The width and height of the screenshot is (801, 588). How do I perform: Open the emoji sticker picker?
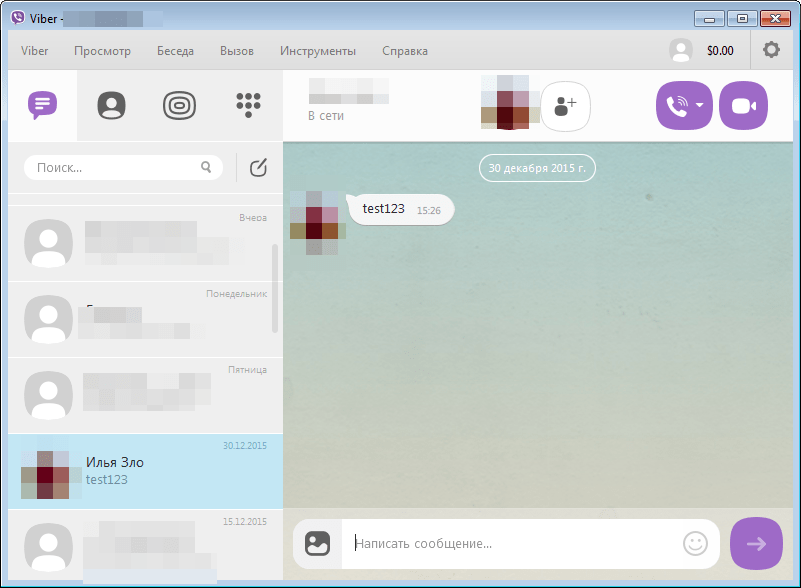coord(695,543)
